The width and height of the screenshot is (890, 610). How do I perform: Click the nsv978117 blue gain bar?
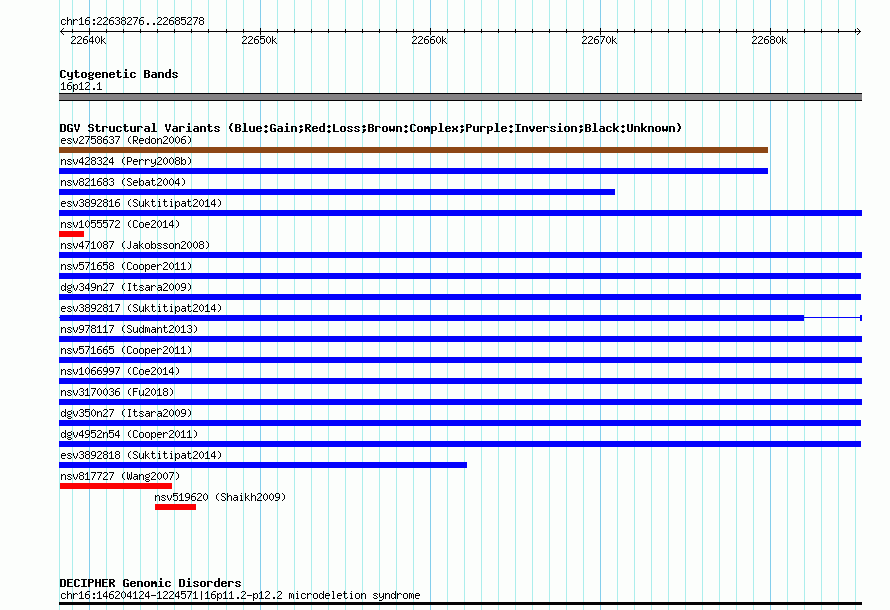(x=460, y=339)
